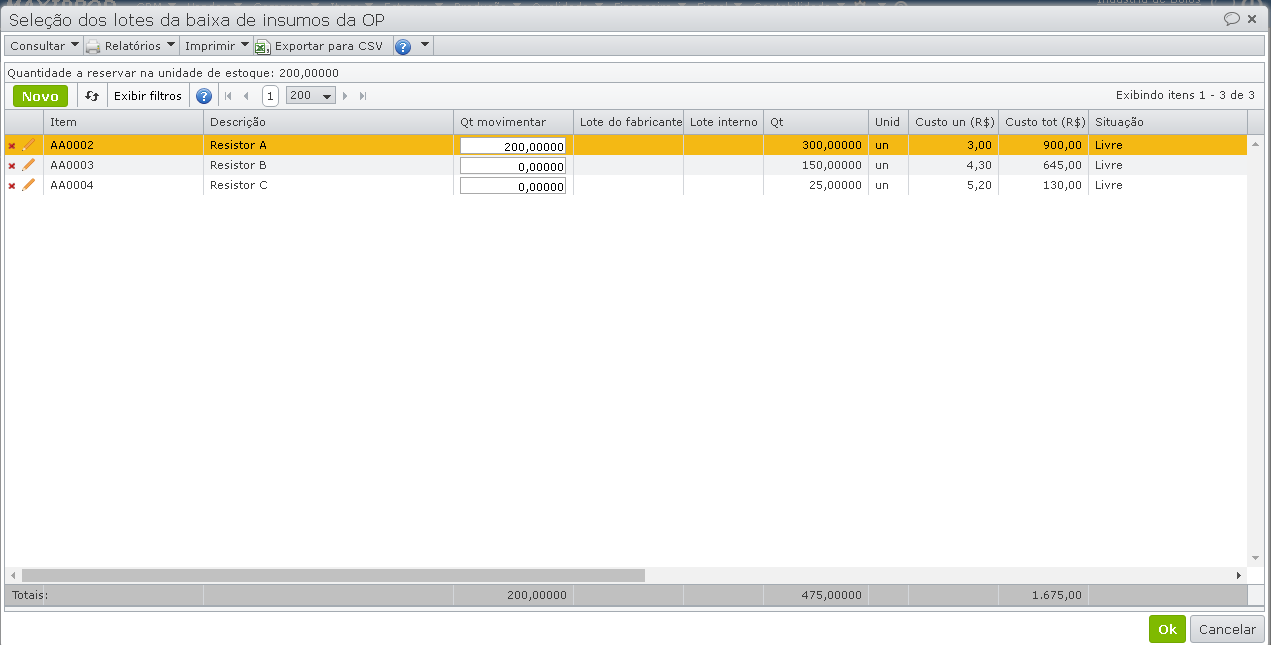Click the comment bubble icon in title bar
This screenshot has width=1271, height=645.
[x=1232, y=18]
